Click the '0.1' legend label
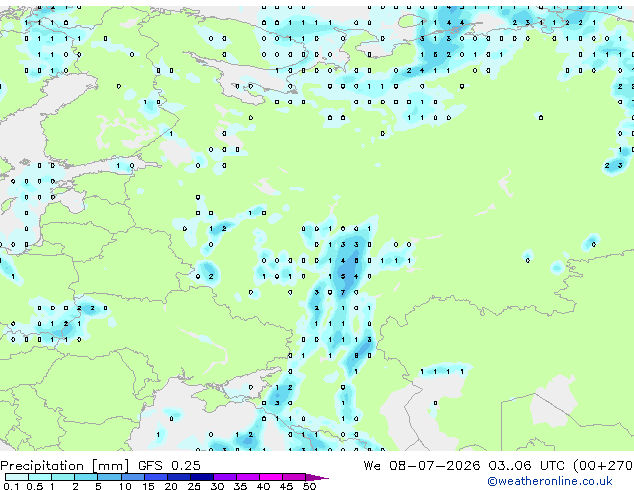Viewport: 634px width, 490px height. (12, 486)
